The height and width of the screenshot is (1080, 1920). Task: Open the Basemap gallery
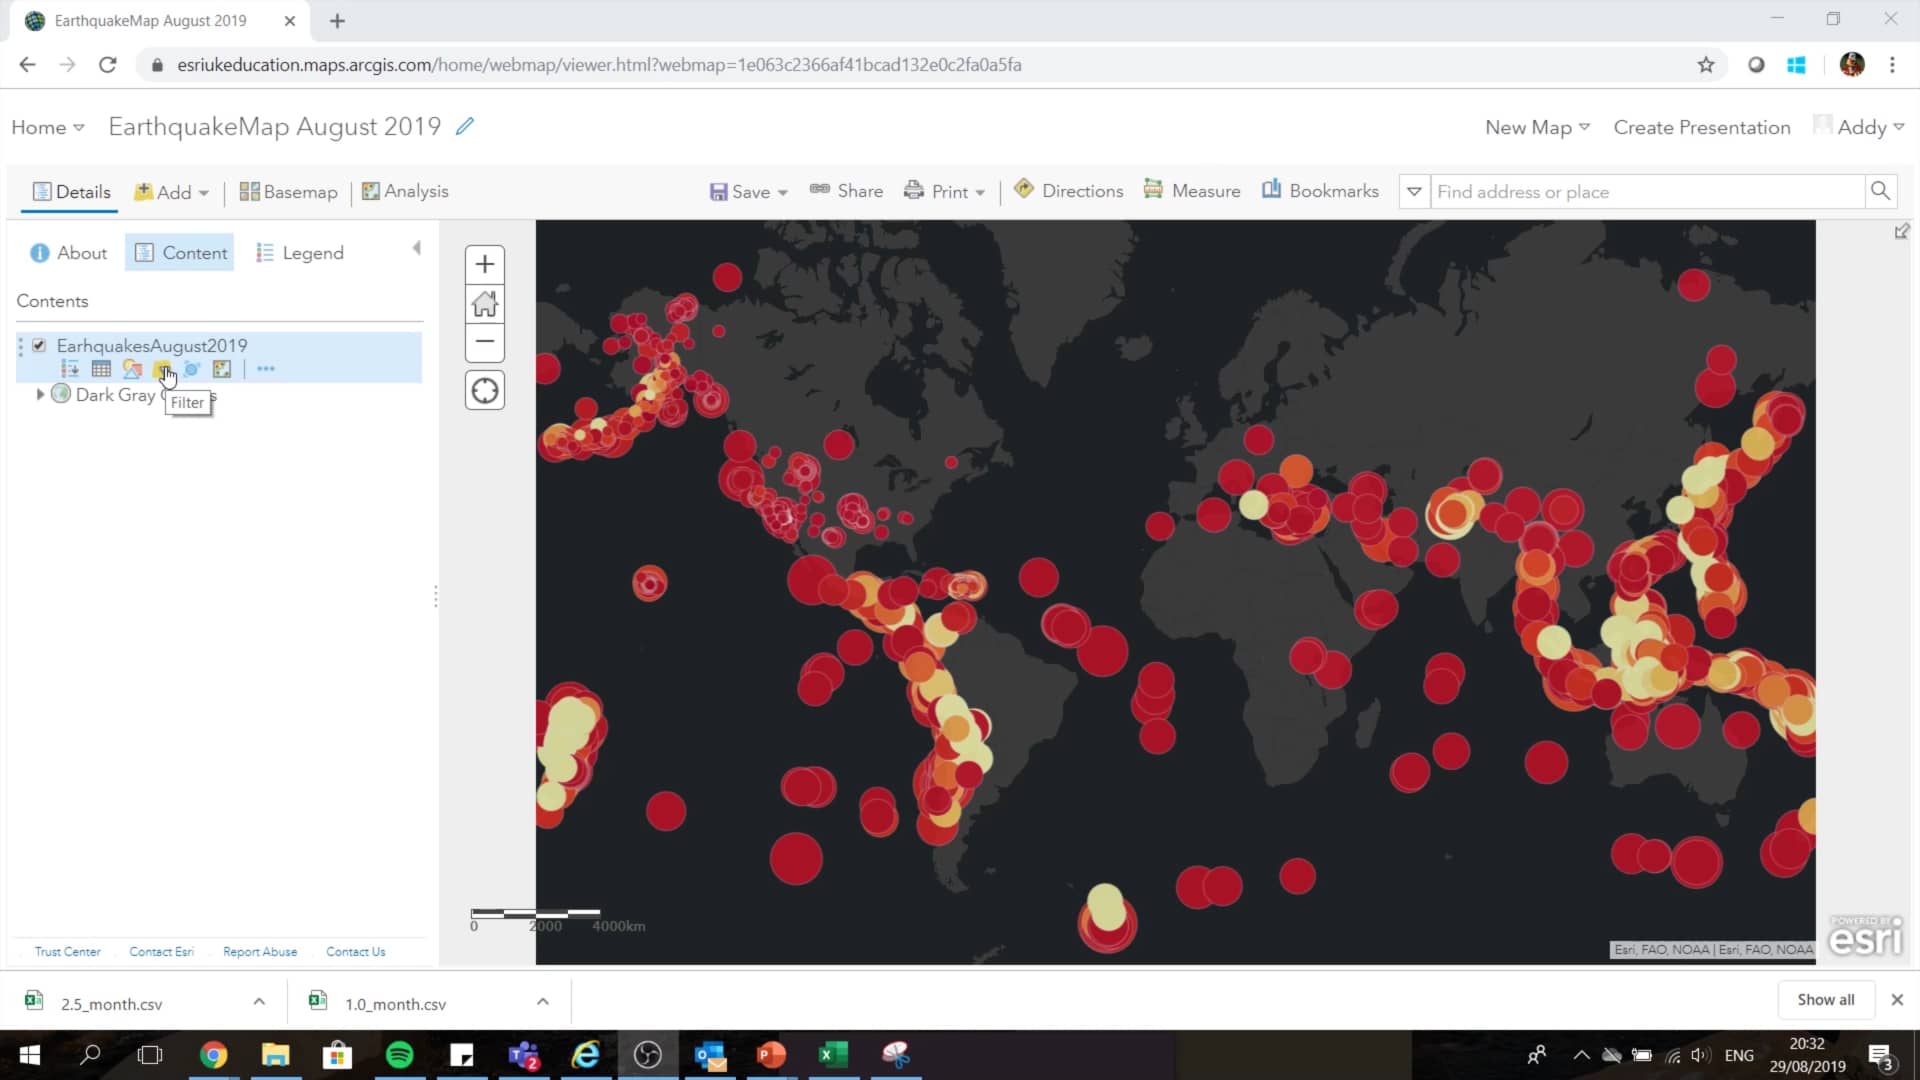tap(288, 191)
